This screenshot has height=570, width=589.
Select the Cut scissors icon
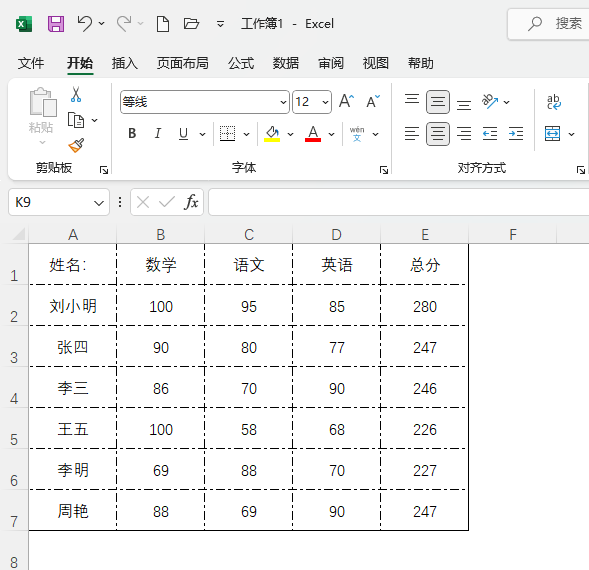pos(76,95)
